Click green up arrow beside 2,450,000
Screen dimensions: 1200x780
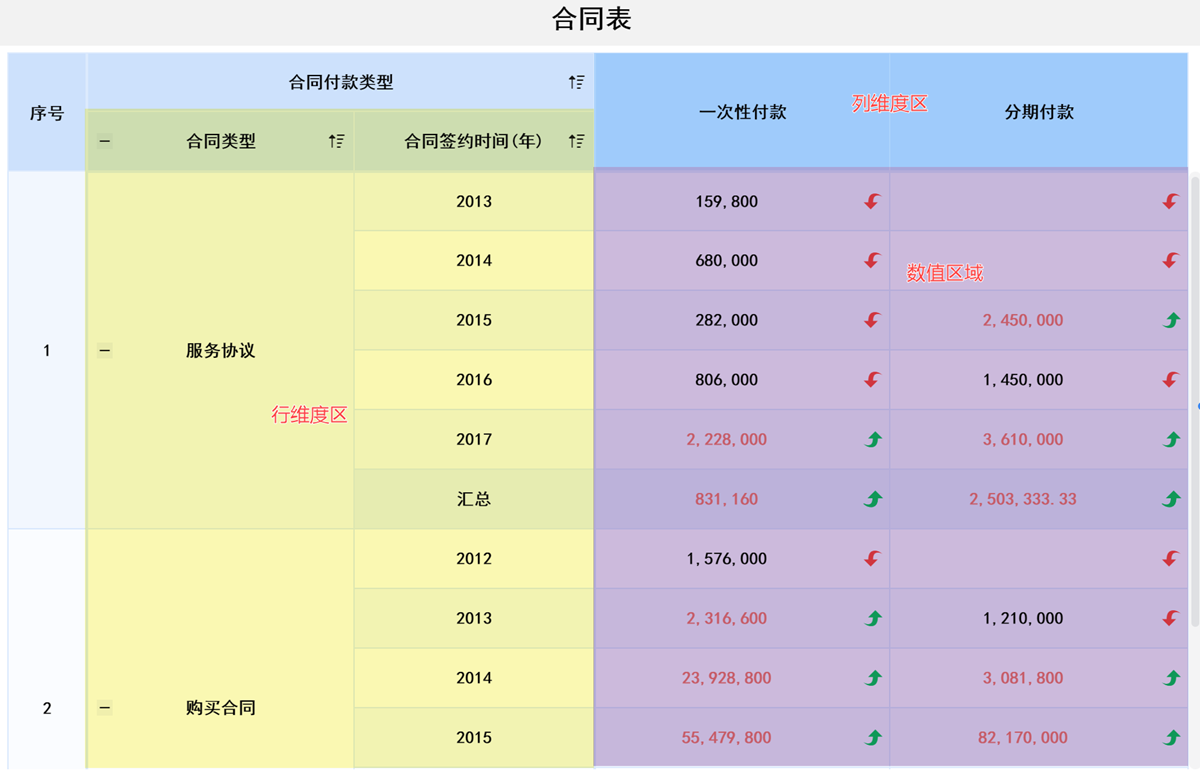click(x=1171, y=320)
